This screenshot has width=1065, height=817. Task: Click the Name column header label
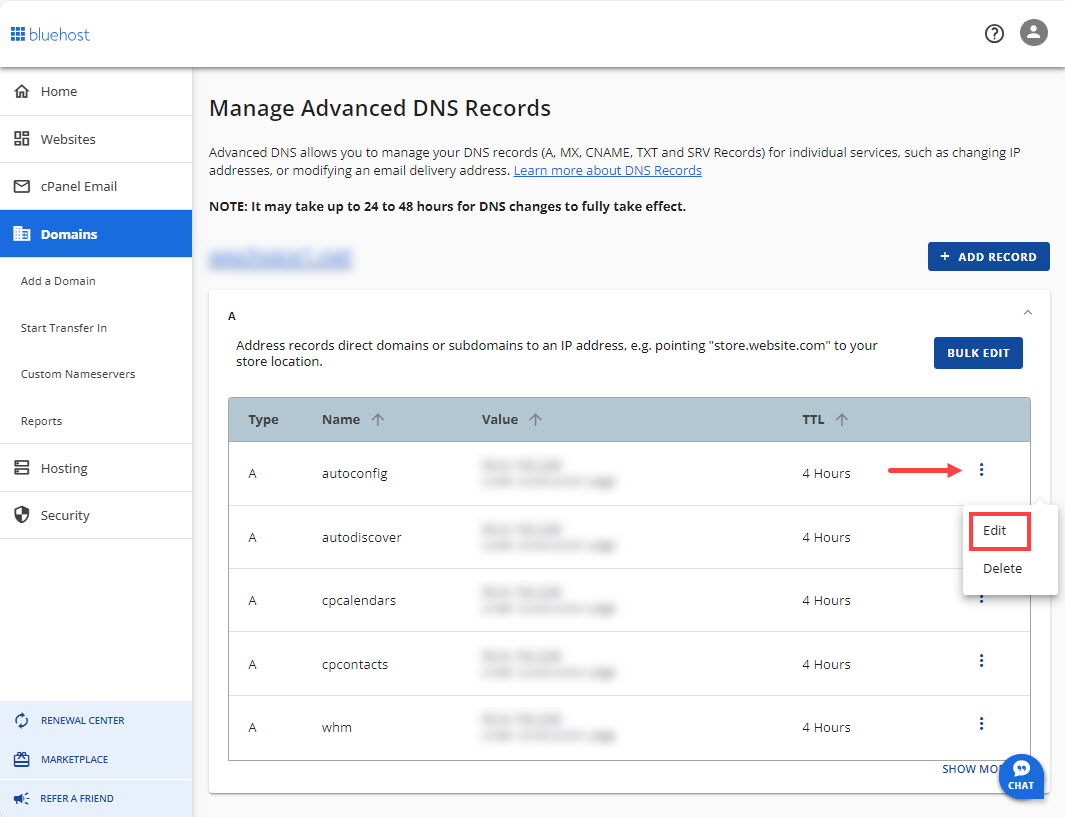coord(341,420)
